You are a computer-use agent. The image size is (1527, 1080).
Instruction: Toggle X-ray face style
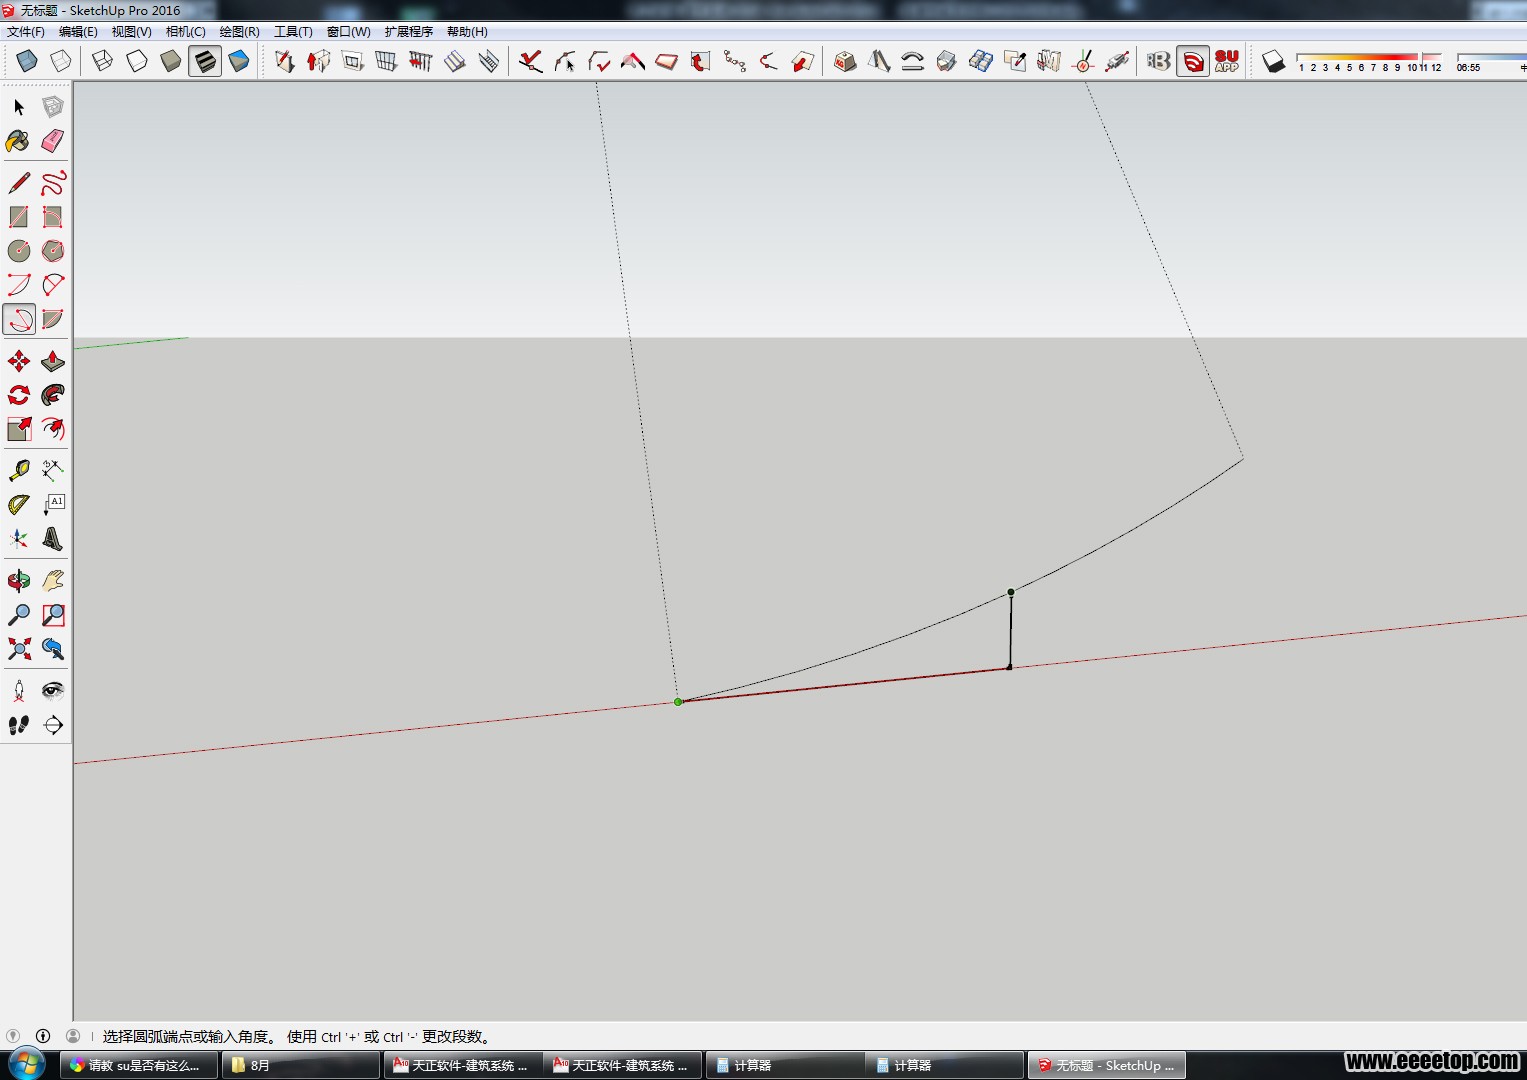[27, 61]
